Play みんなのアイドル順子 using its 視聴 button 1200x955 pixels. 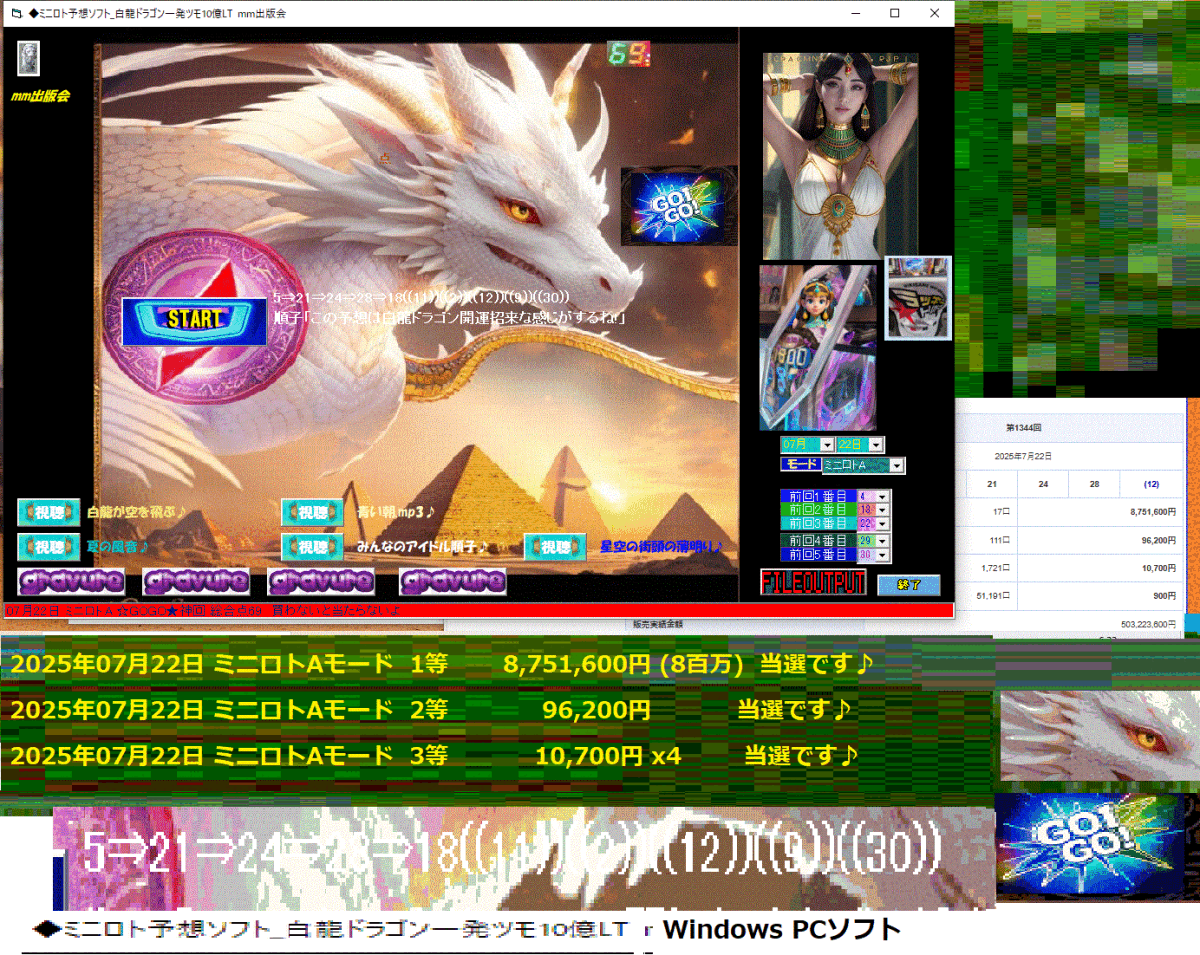pyautogui.click(x=312, y=546)
